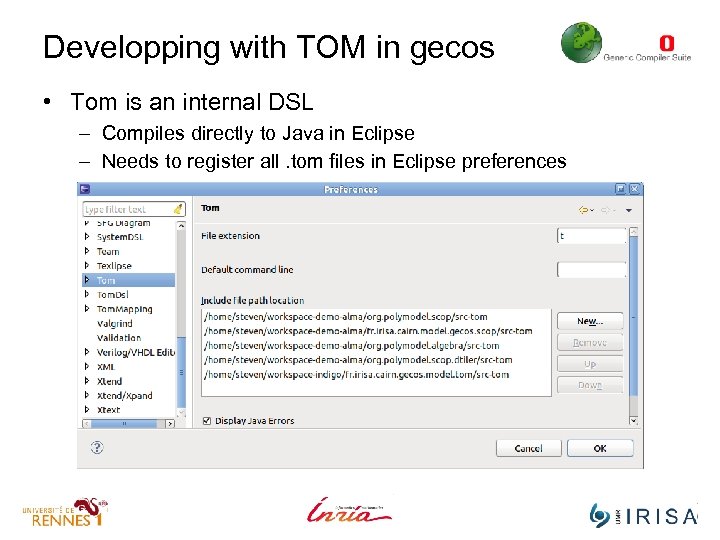Select the Xtext preferences entry
This screenshot has height=540, width=720.
point(108,410)
